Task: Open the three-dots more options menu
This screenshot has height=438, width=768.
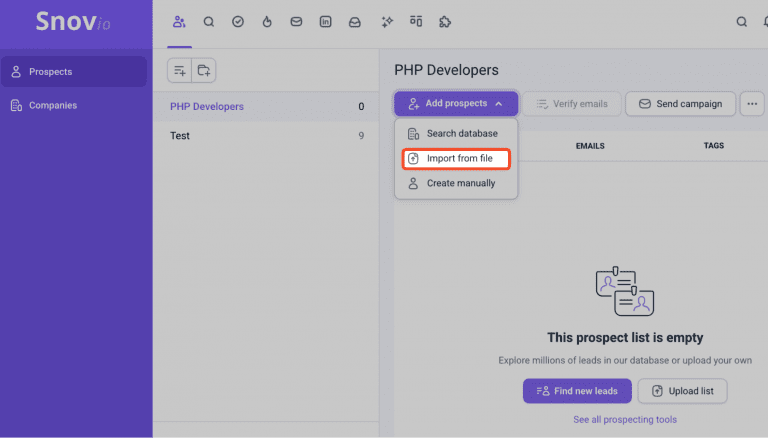Action: tap(752, 104)
